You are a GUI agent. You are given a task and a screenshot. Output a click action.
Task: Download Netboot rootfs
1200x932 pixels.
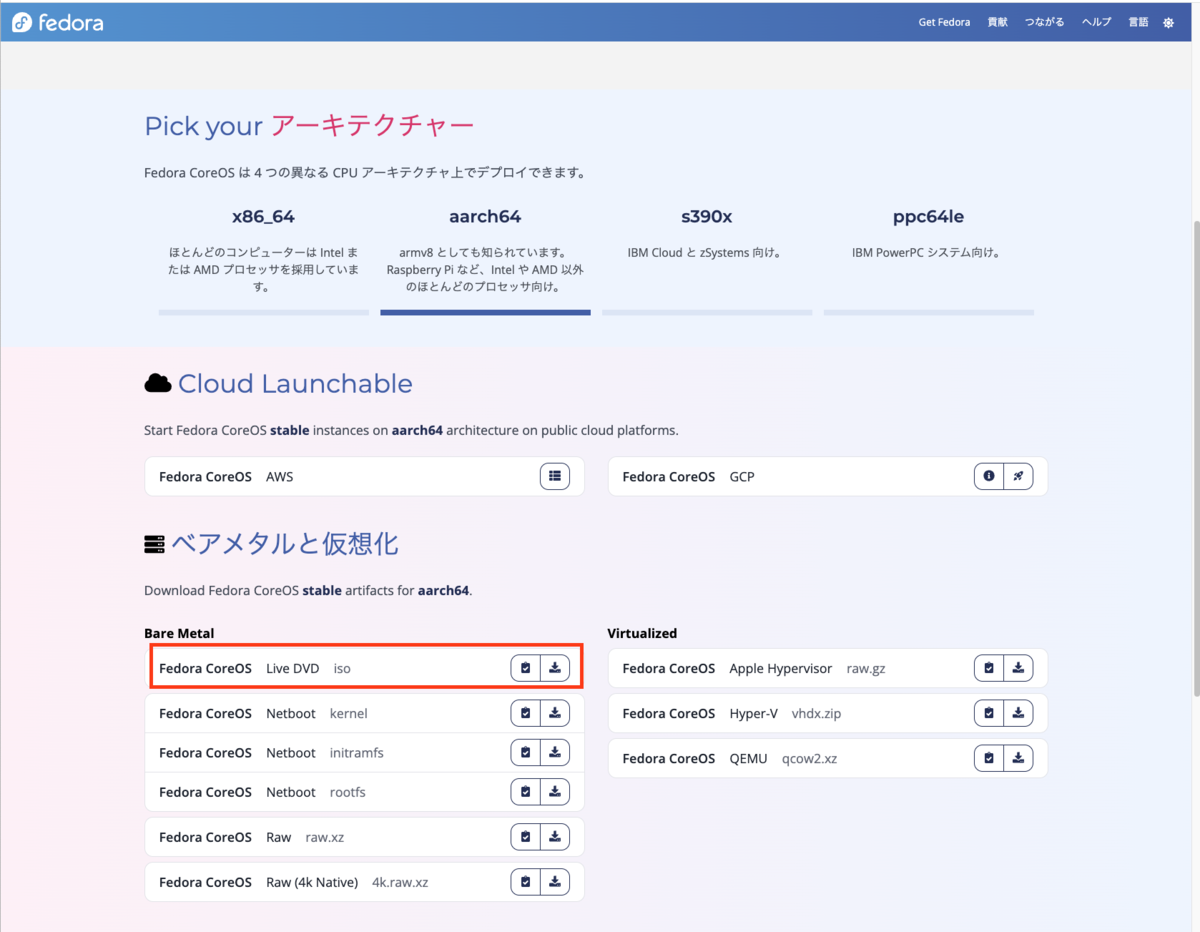coord(555,792)
